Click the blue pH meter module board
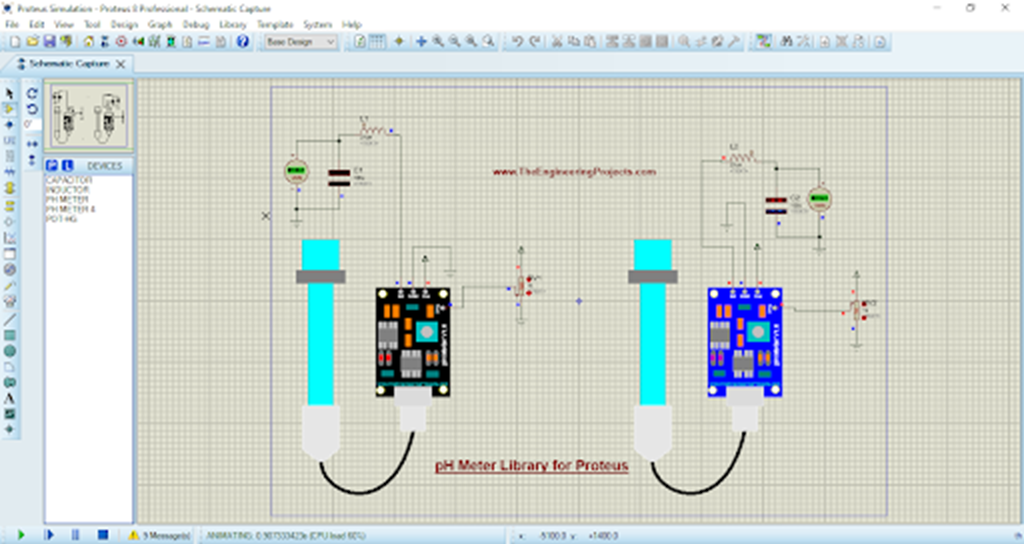Viewport: 1024px width, 544px height. pos(744,342)
